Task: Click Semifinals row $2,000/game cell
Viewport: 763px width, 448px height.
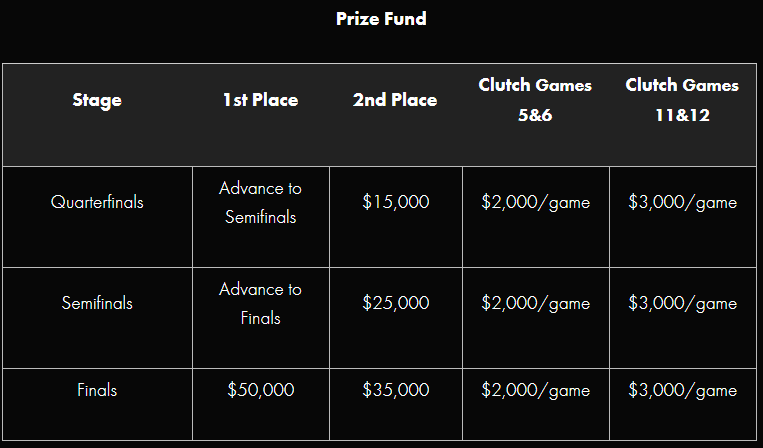Action: click(535, 303)
